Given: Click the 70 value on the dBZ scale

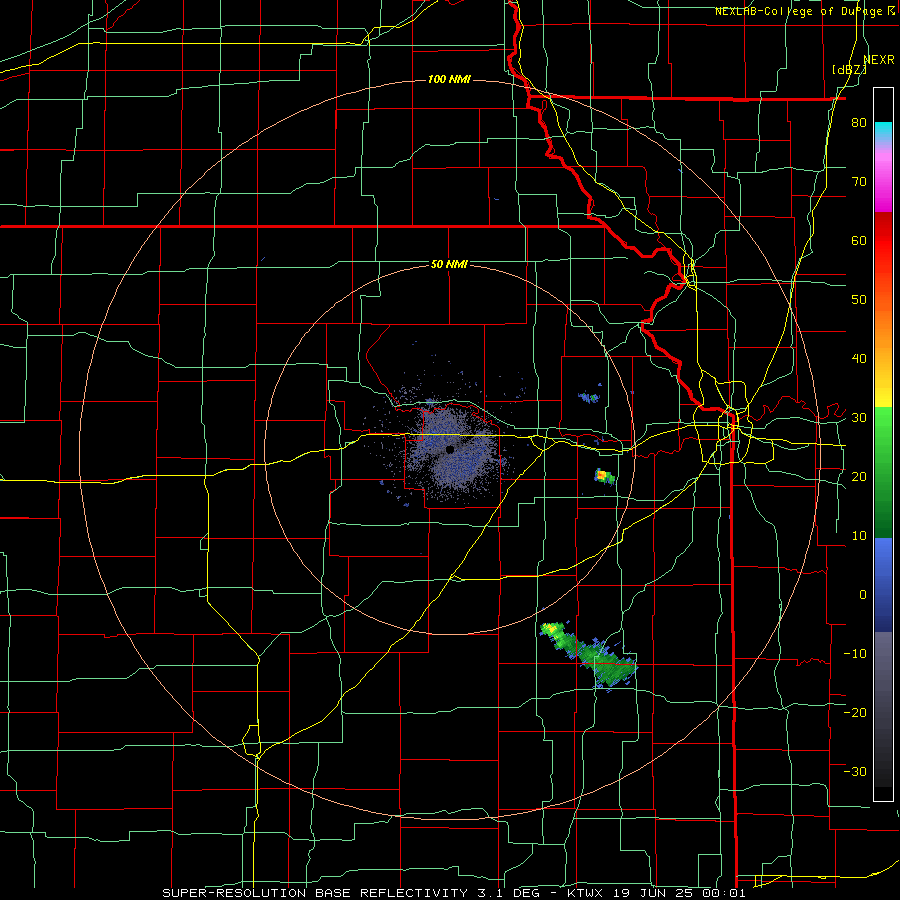Looking at the screenshot, I should click(x=859, y=181).
